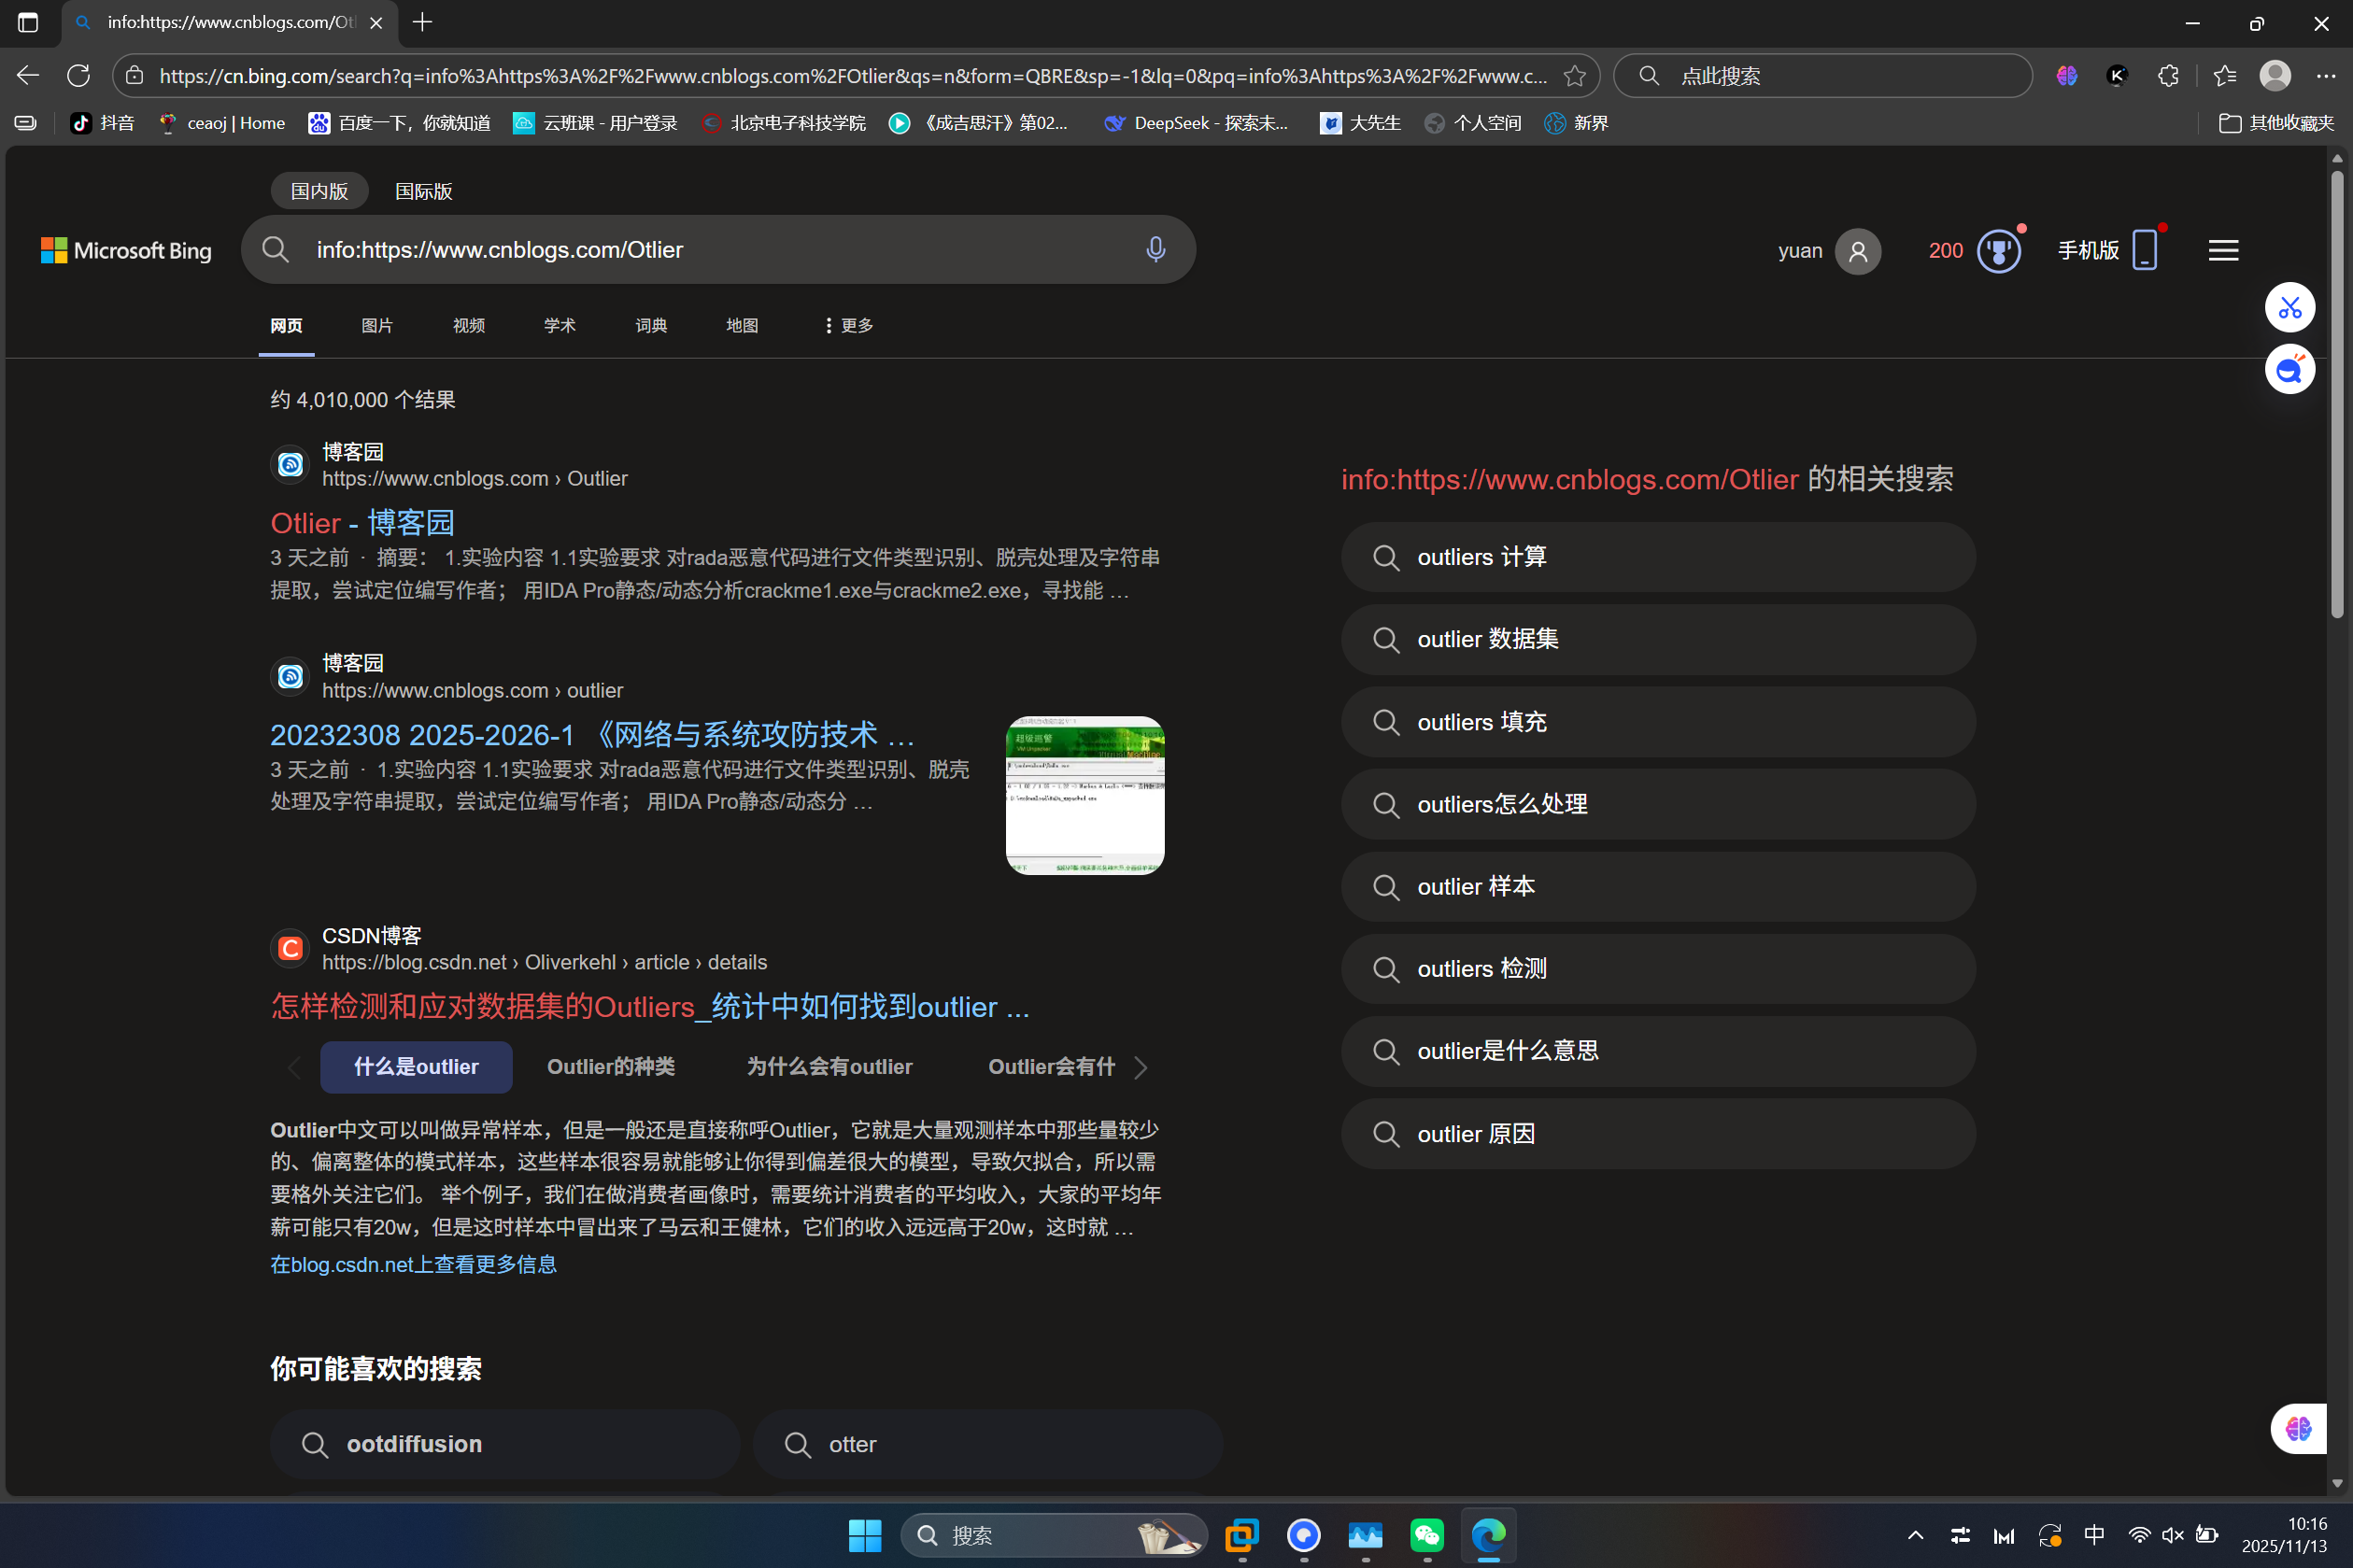The height and width of the screenshot is (1568, 2353).
Task: Open Bing's hamburger settings menu icon
Action: click(2223, 249)
